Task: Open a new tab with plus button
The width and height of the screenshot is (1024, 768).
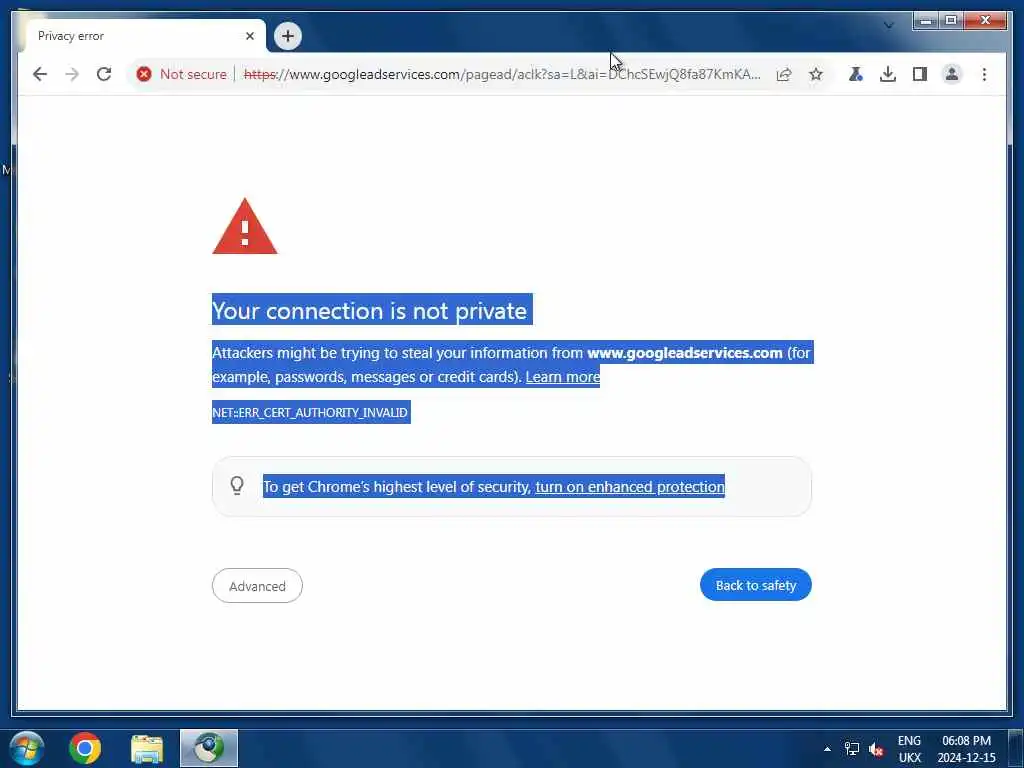Action: (x=287, y=36)
